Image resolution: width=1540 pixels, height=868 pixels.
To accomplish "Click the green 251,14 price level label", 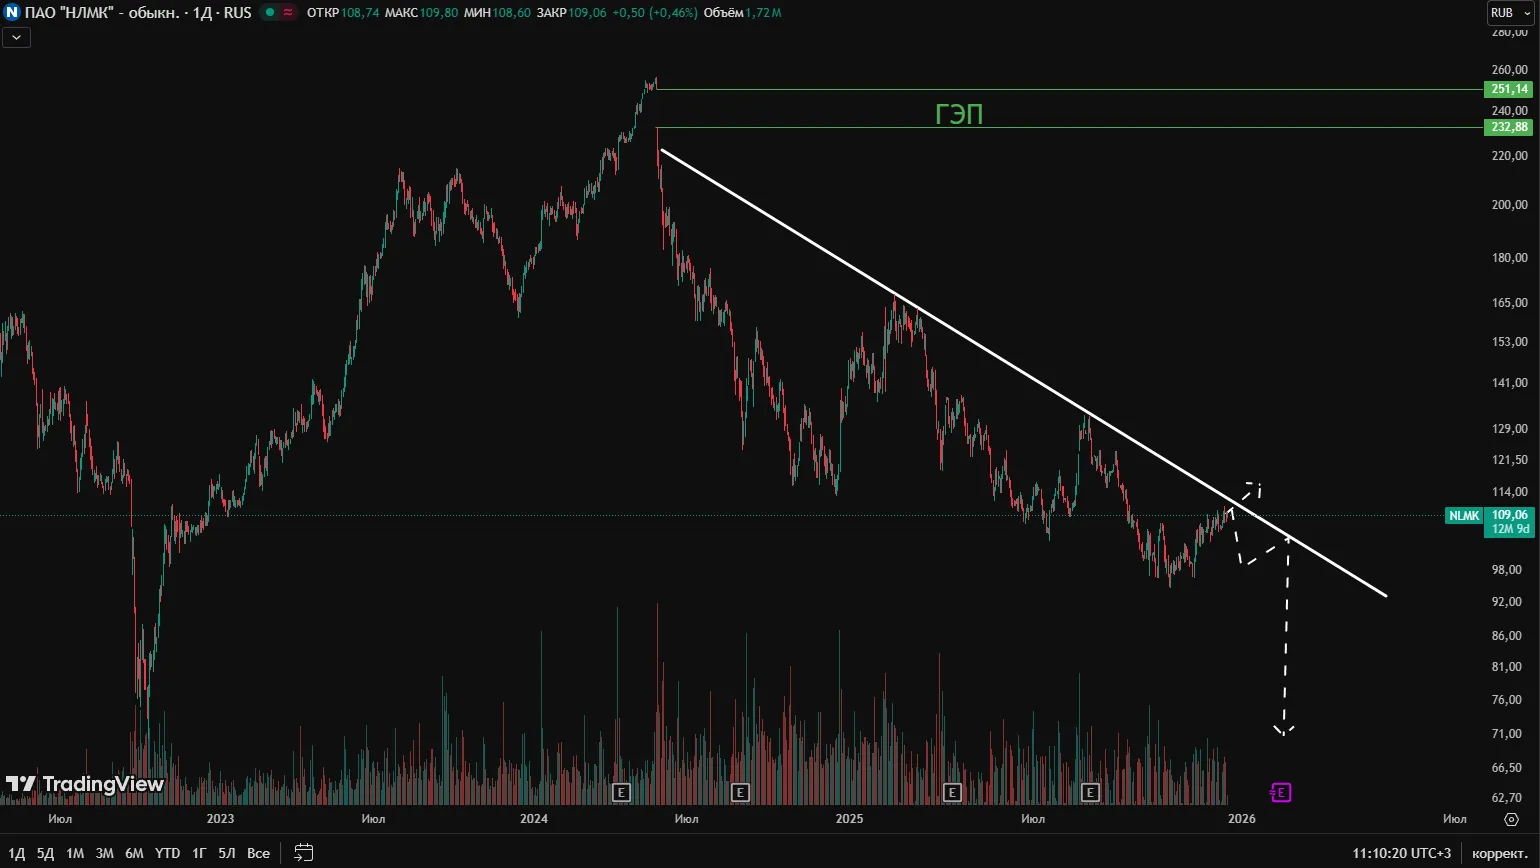I will pyautogui.click(x=1508, y=90).
